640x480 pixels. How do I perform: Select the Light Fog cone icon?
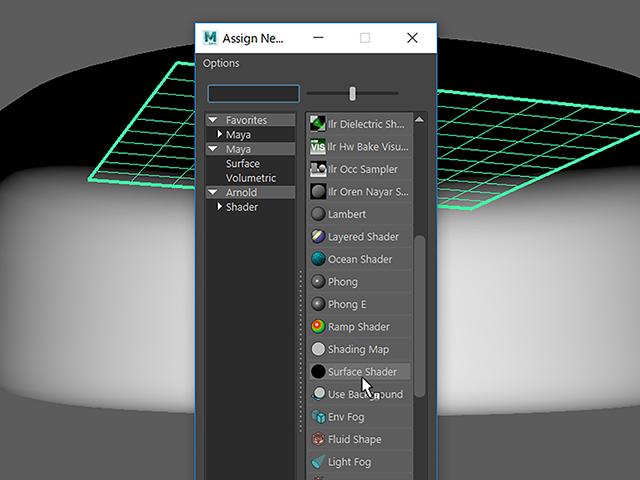[318, 462]
